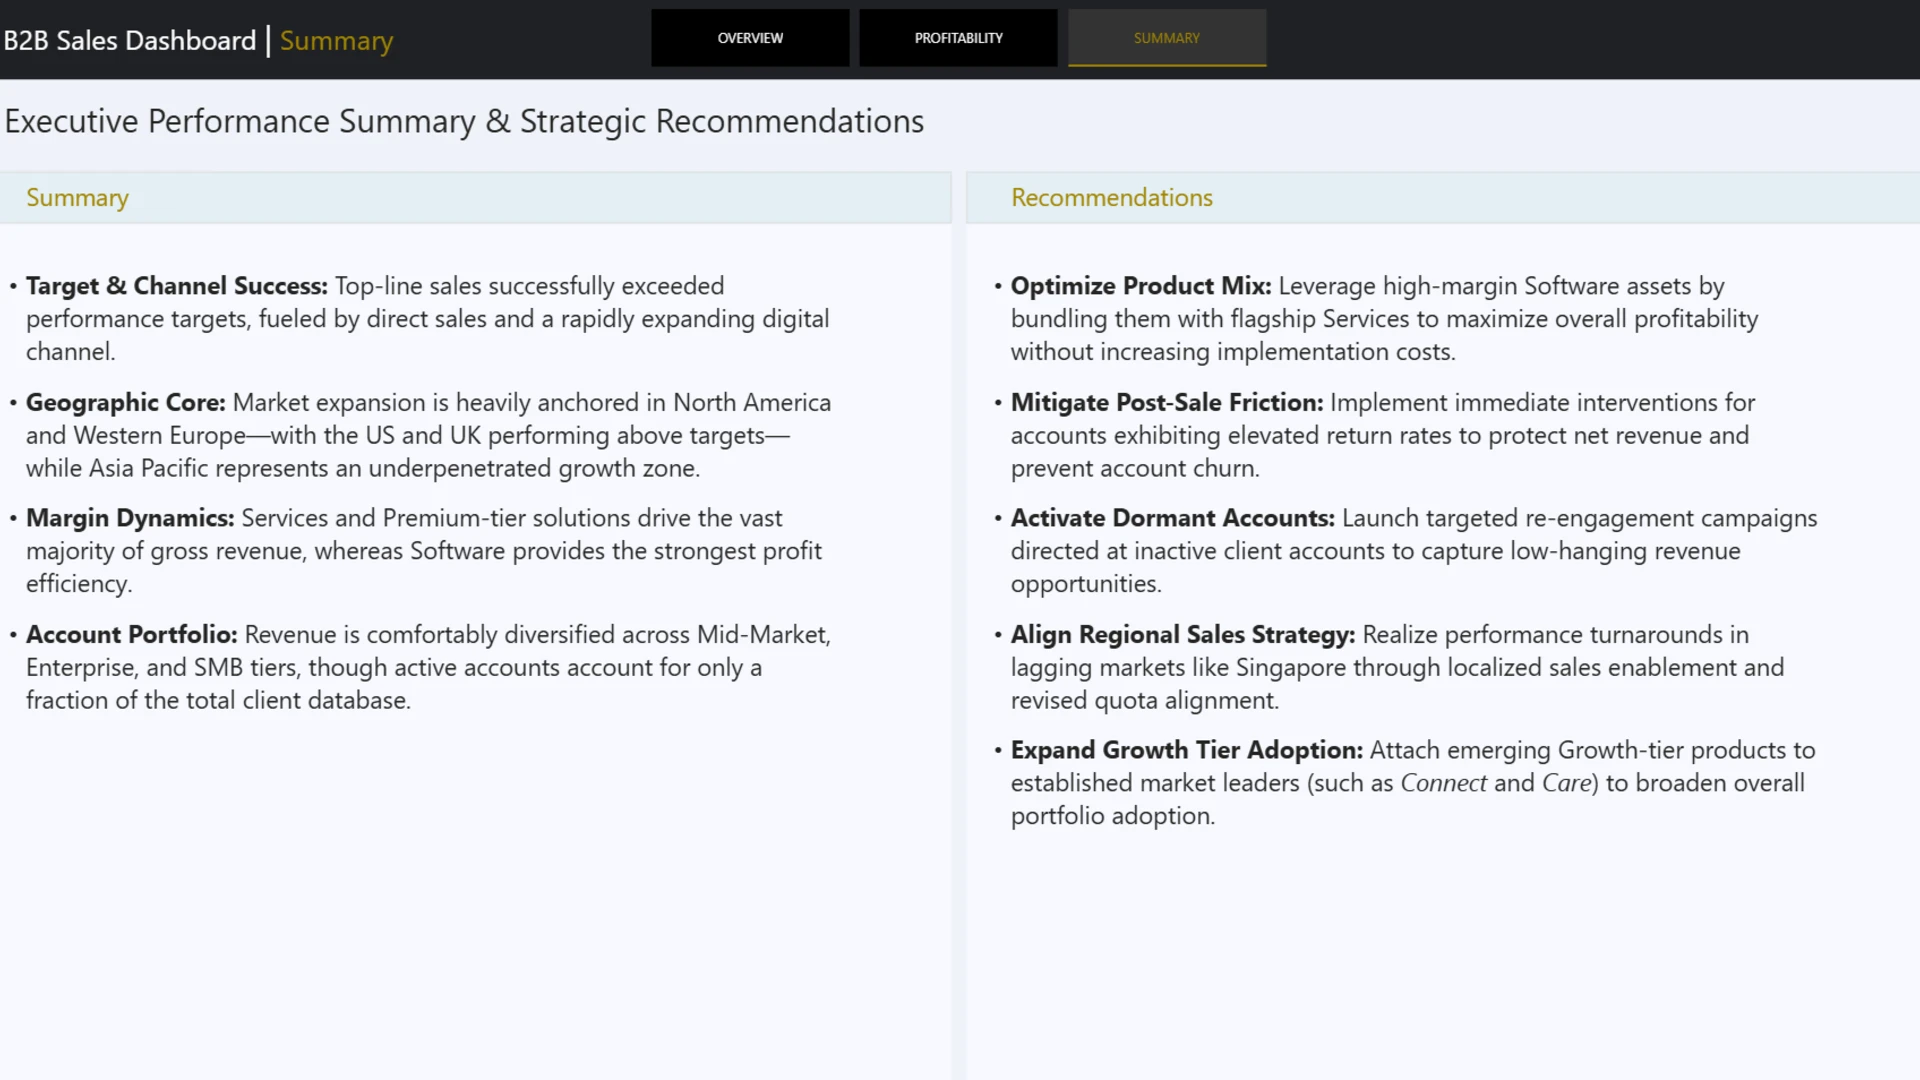Select the Target & Channel Success bullet

click(176, 286)
